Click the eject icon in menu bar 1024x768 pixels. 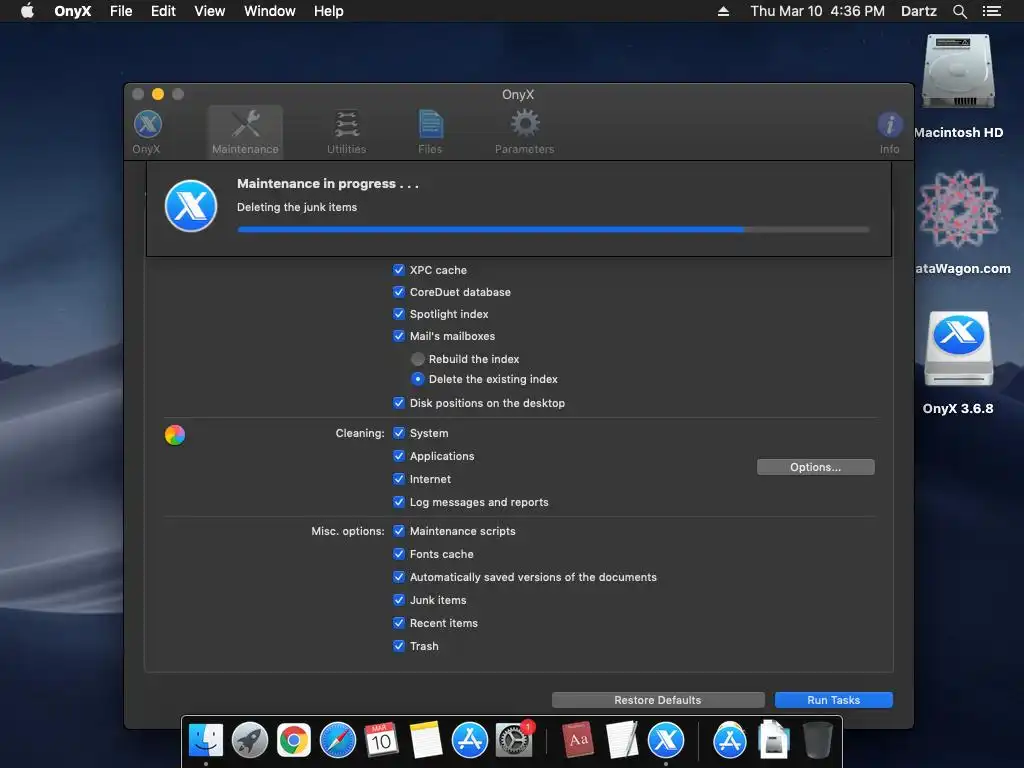click(x=723, y=11)
